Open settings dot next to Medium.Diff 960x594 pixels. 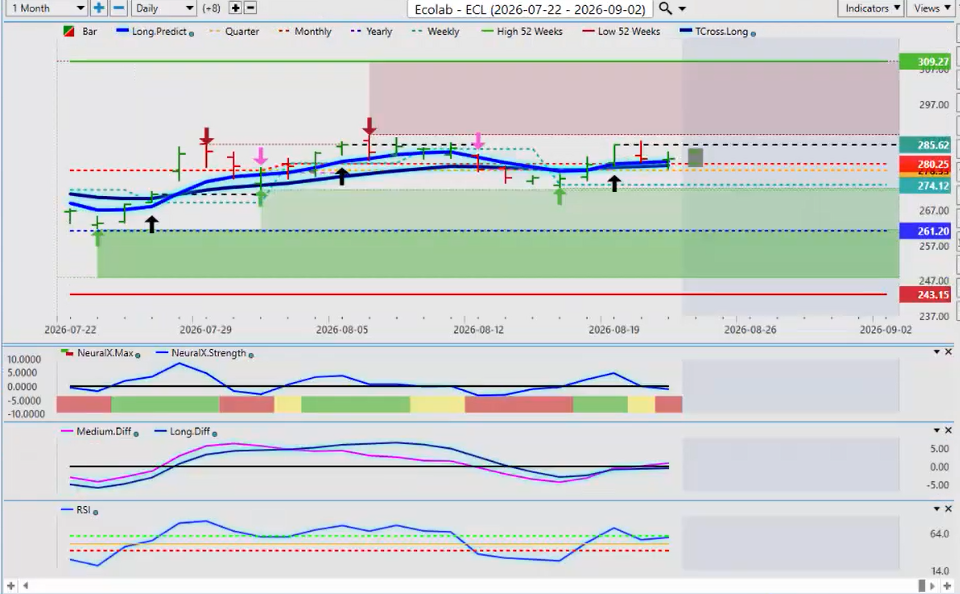click(x=136, y=434)
